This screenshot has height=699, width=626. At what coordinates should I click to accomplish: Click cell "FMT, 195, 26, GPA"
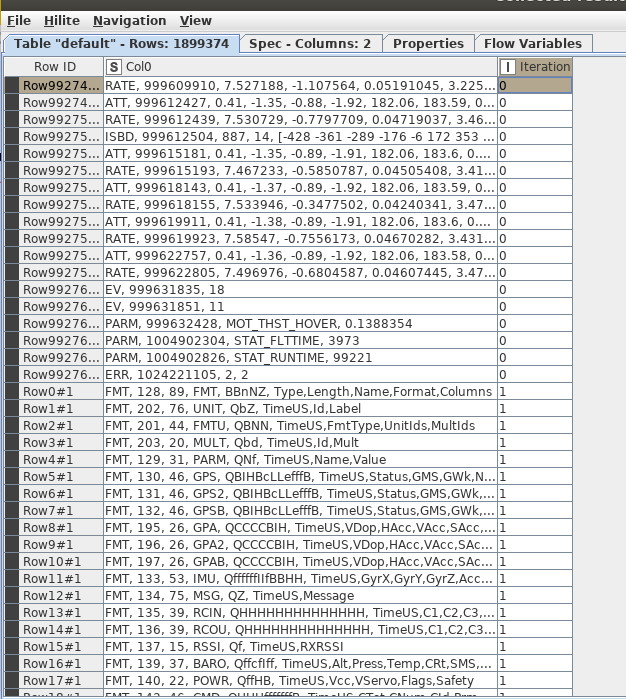(x=301, y=527)
